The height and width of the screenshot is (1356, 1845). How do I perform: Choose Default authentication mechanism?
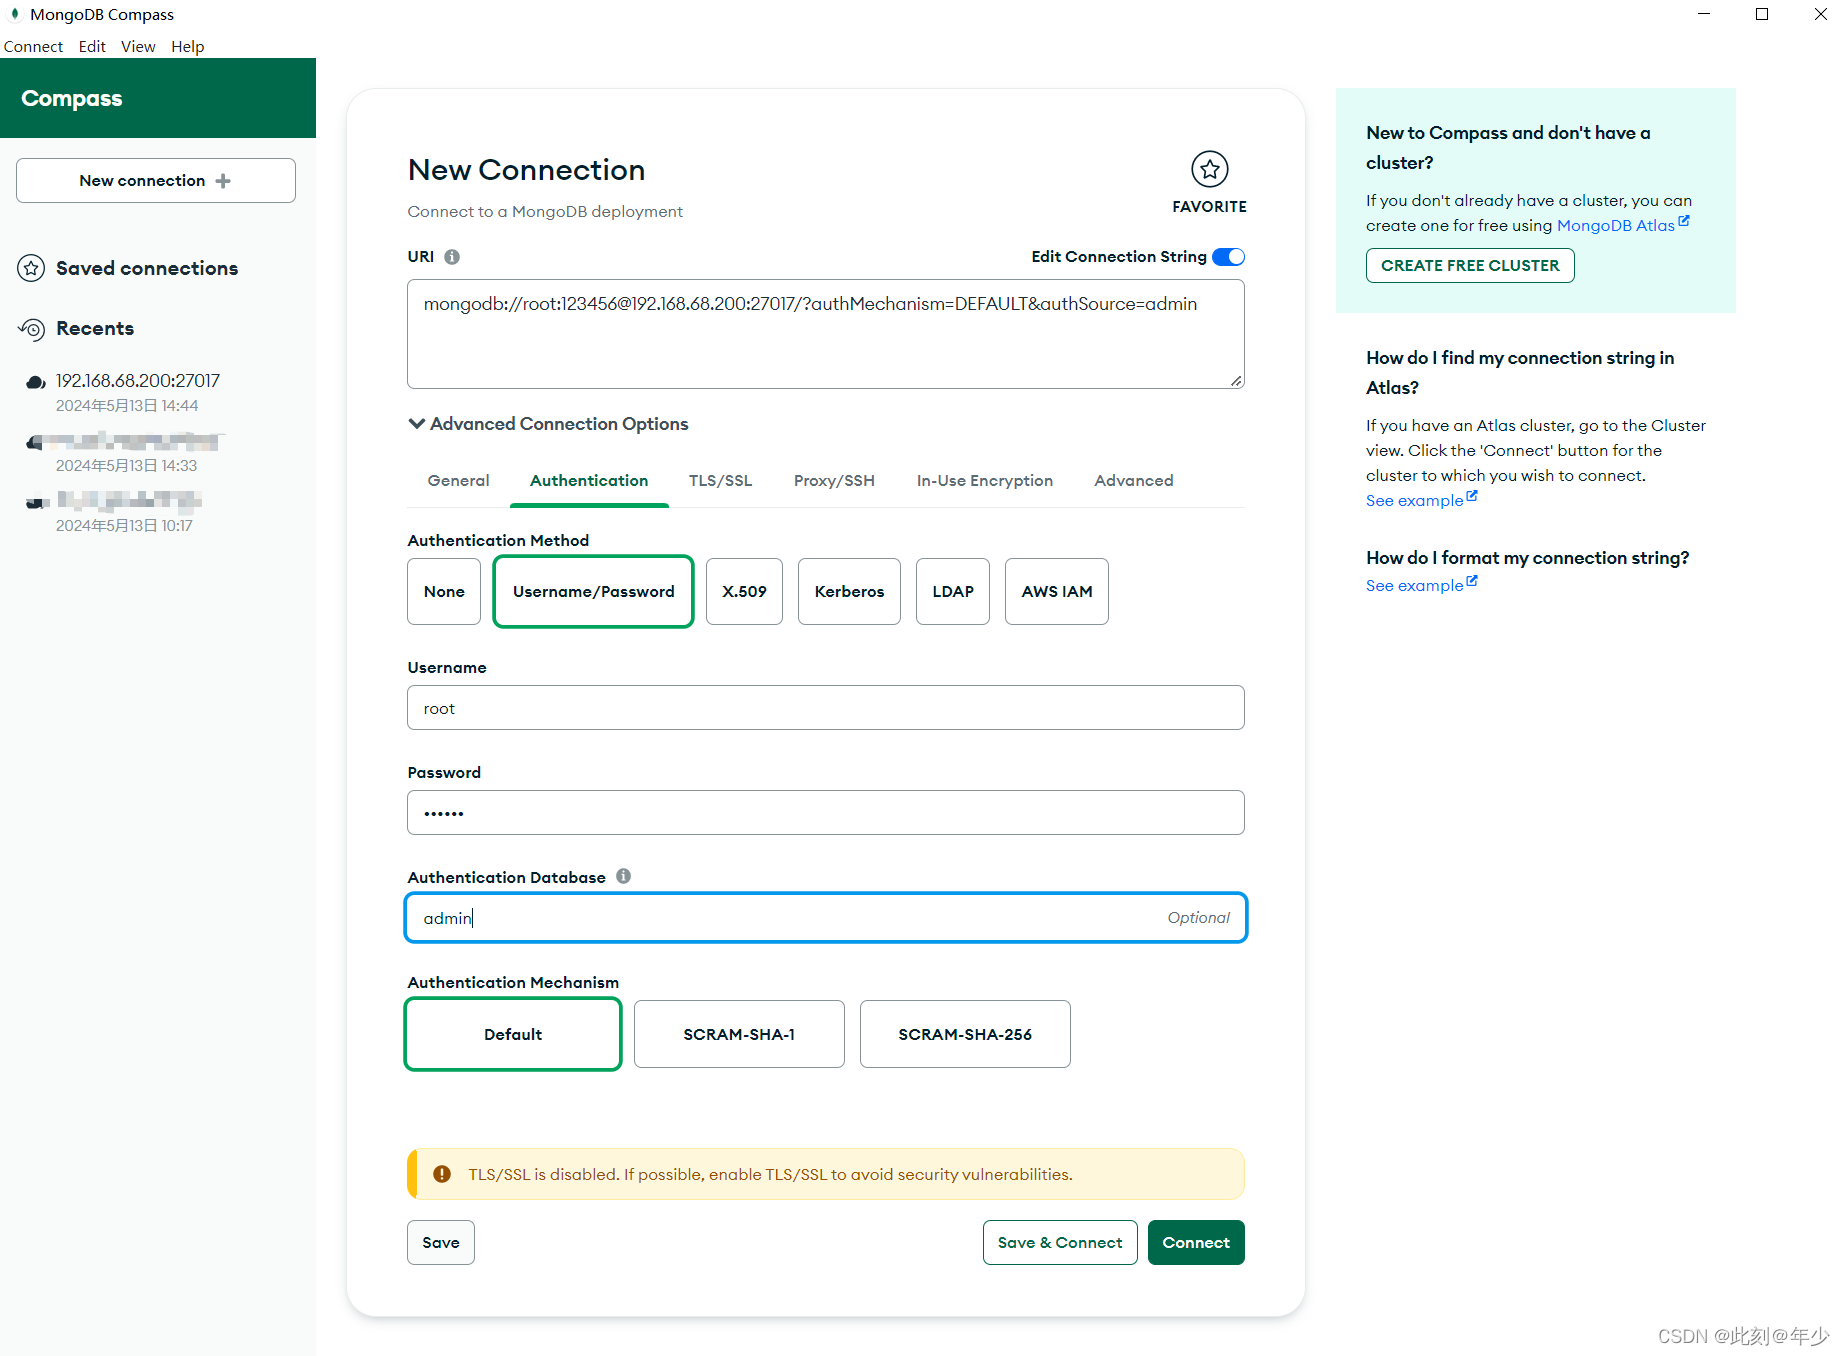(x=513, y=1034)
